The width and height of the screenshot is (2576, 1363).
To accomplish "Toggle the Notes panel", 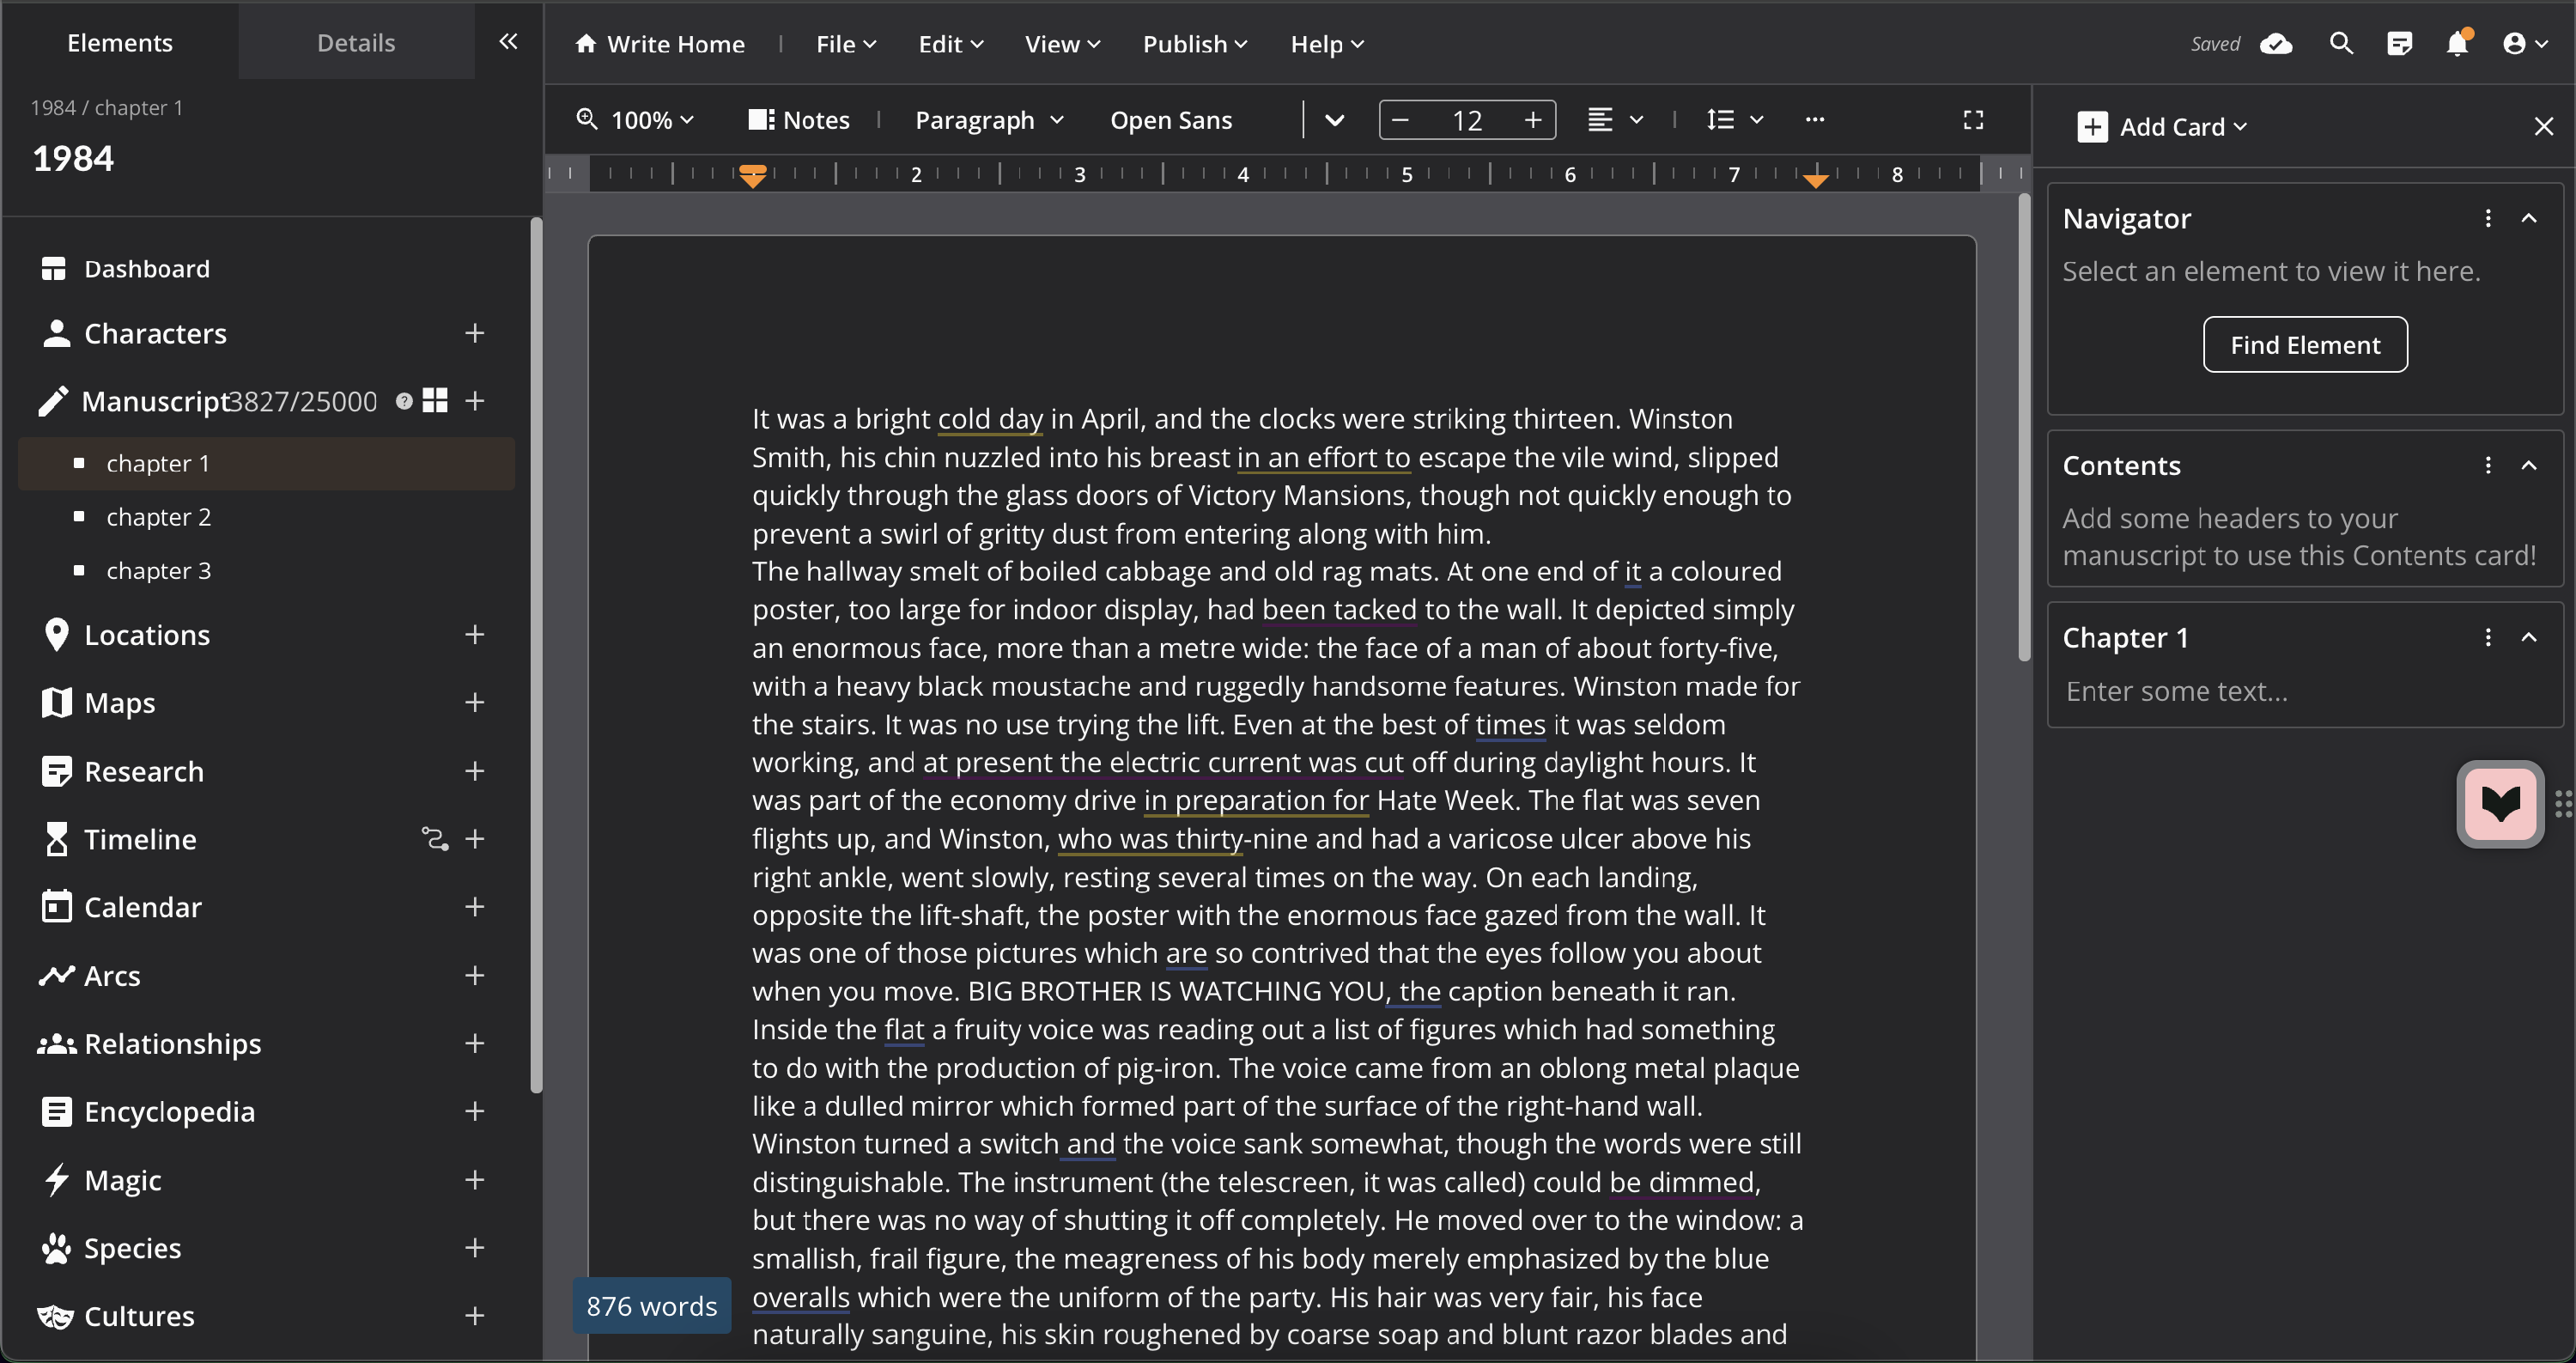I will [x=799, y=120].
